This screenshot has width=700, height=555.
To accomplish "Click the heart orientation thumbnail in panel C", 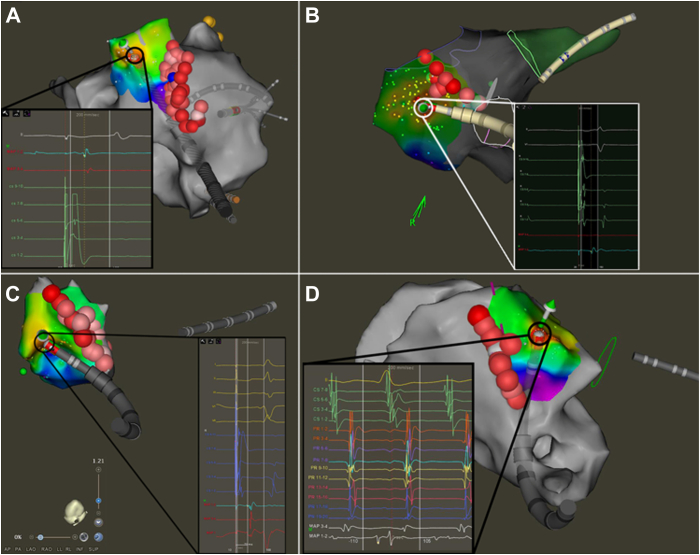I will pos(76,512).
